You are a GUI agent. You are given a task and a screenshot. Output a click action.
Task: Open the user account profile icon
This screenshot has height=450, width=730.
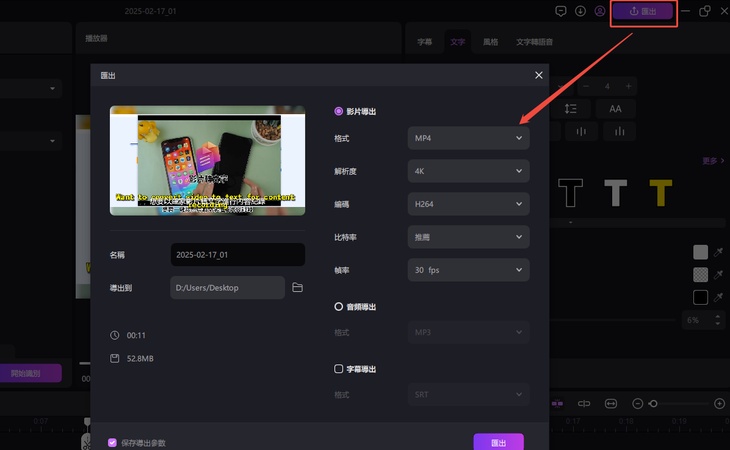coord(600,11)
